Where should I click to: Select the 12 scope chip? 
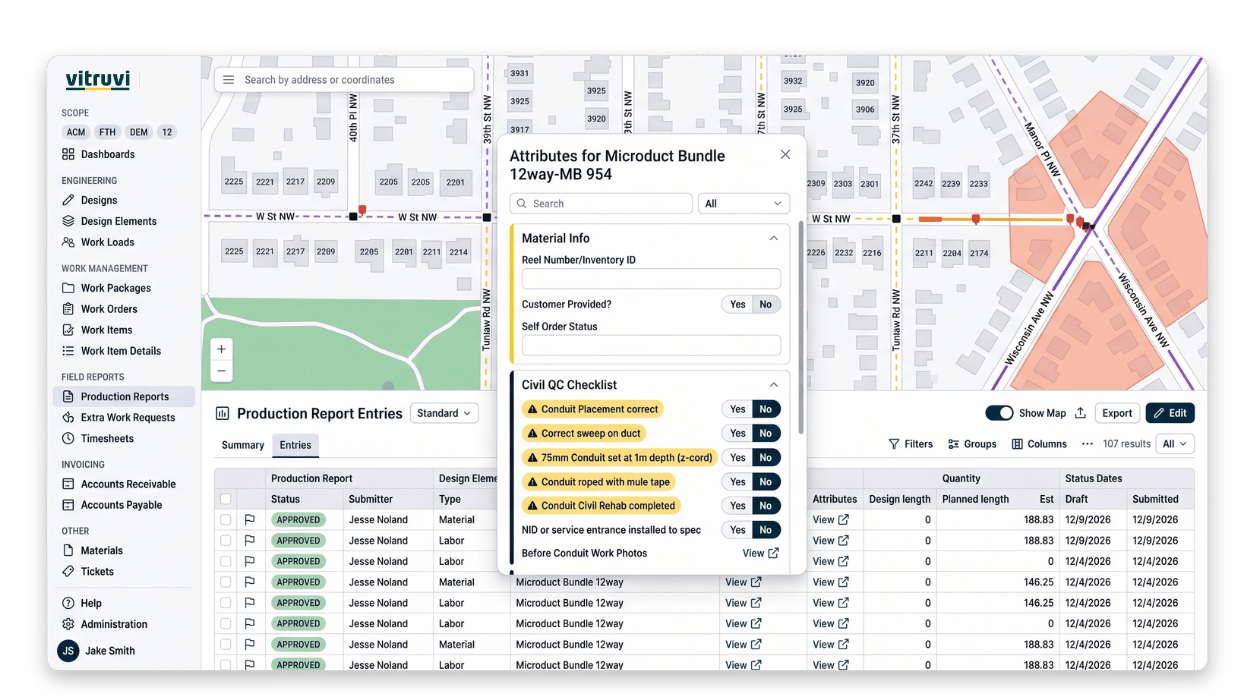coord(167,132)
